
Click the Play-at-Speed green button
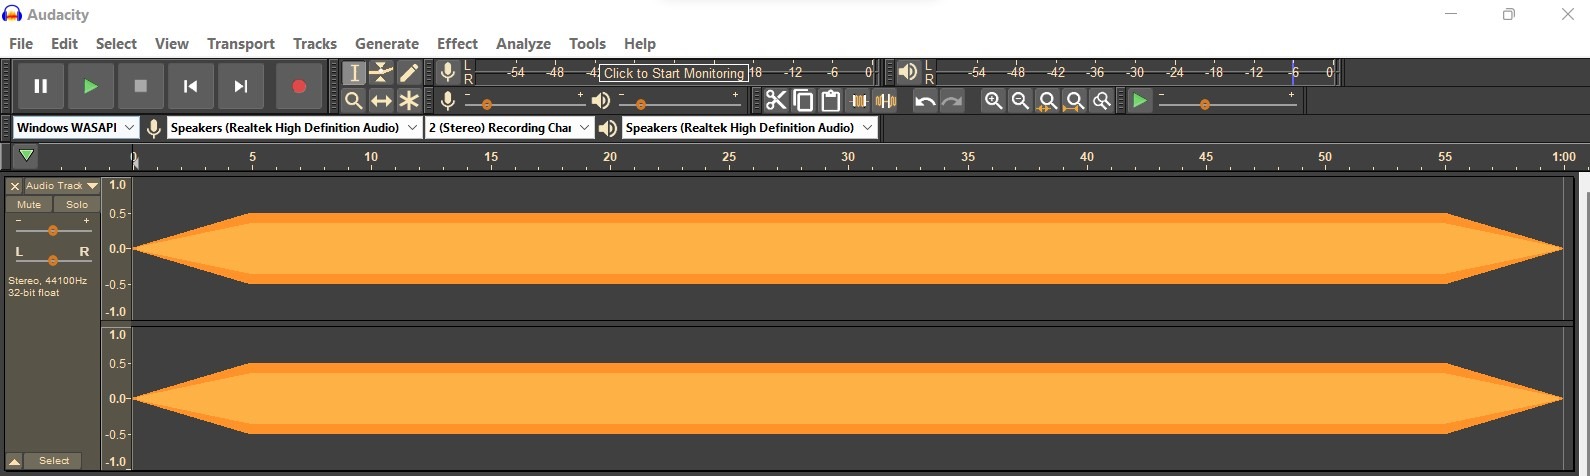tap(1140, 101)
